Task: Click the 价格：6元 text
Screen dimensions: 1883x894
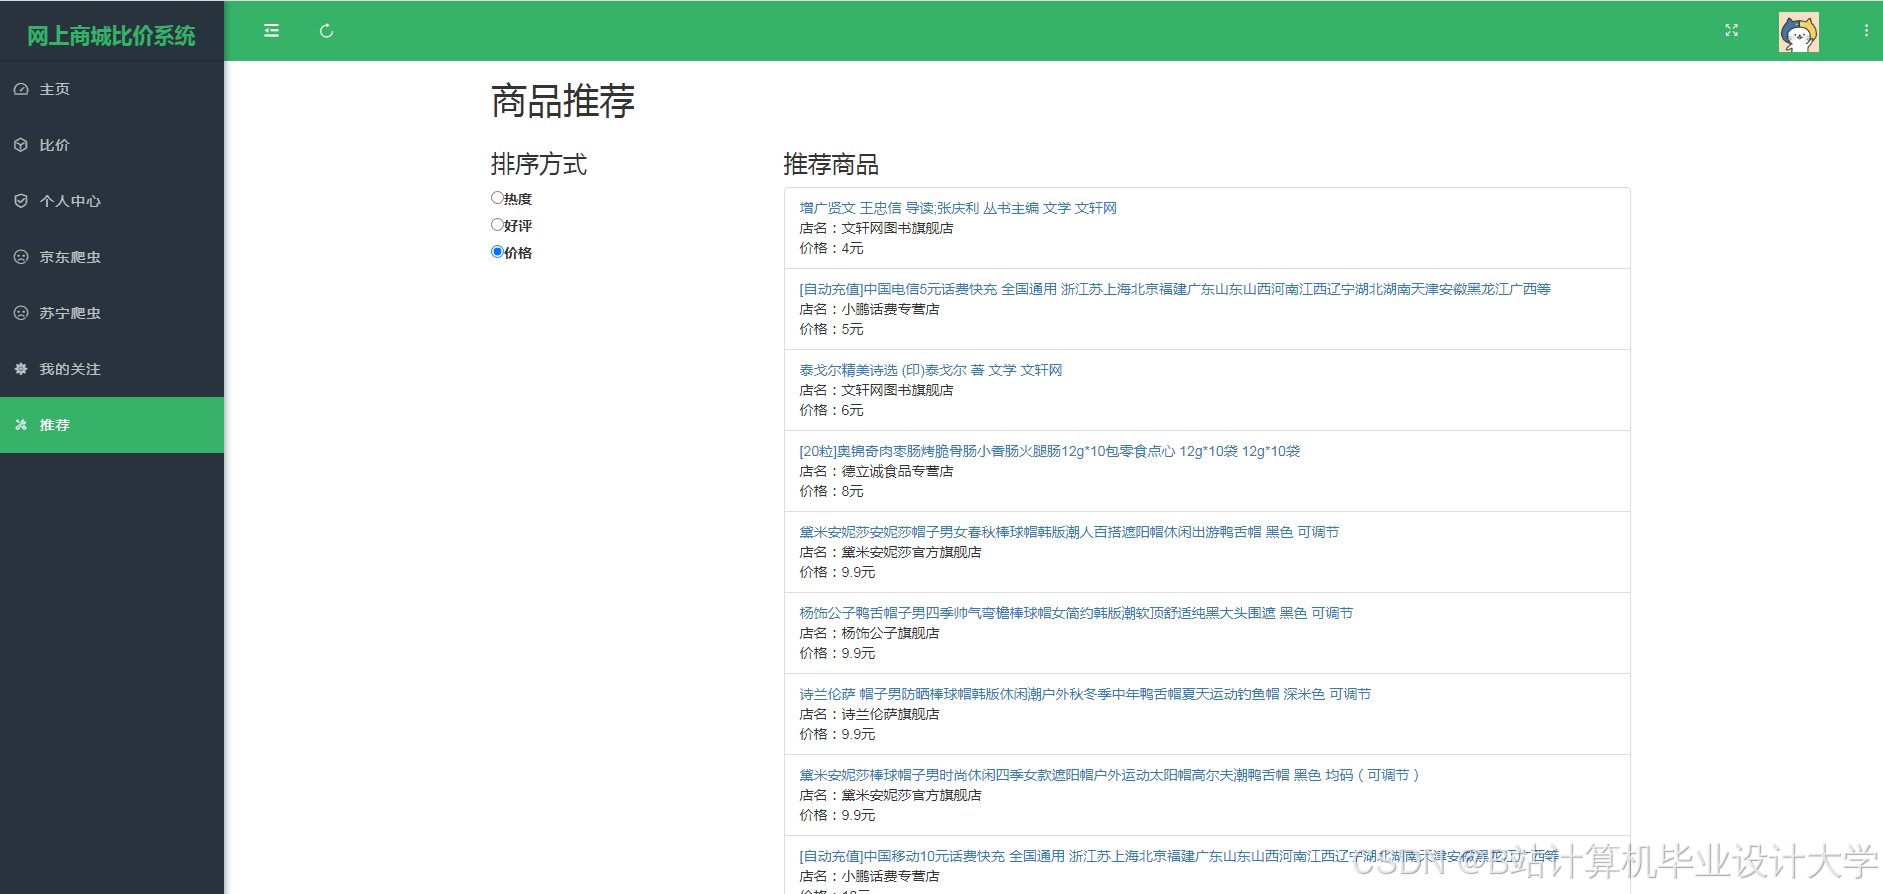Action: point(831,410)
